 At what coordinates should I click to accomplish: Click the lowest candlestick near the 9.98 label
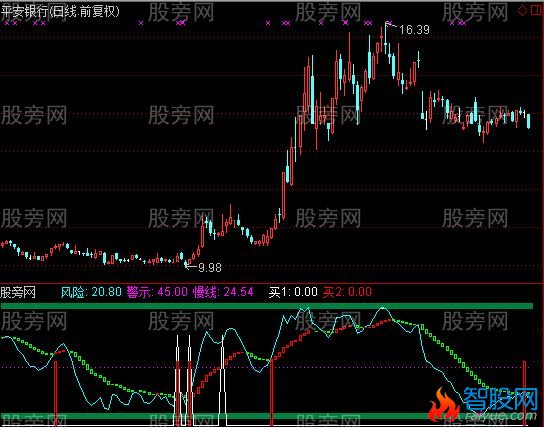[185, 264]
